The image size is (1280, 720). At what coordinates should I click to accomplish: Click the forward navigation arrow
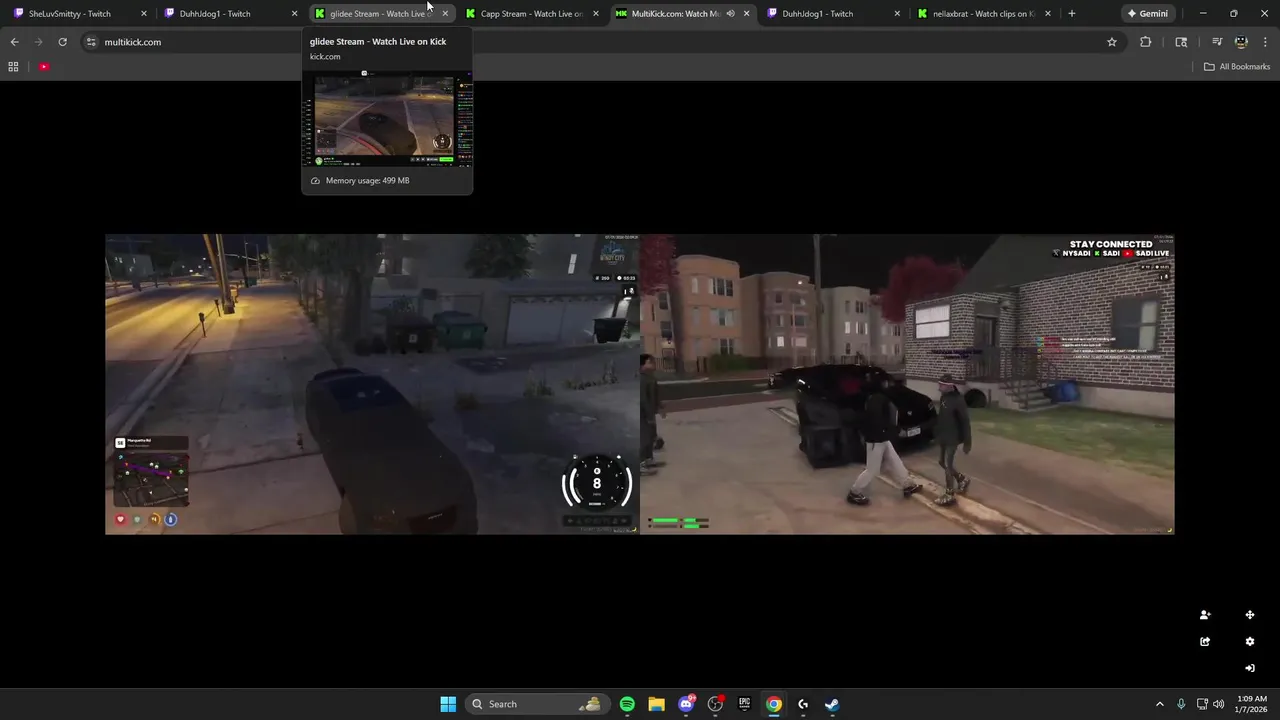pyautogui.click(x=38, y=42)
